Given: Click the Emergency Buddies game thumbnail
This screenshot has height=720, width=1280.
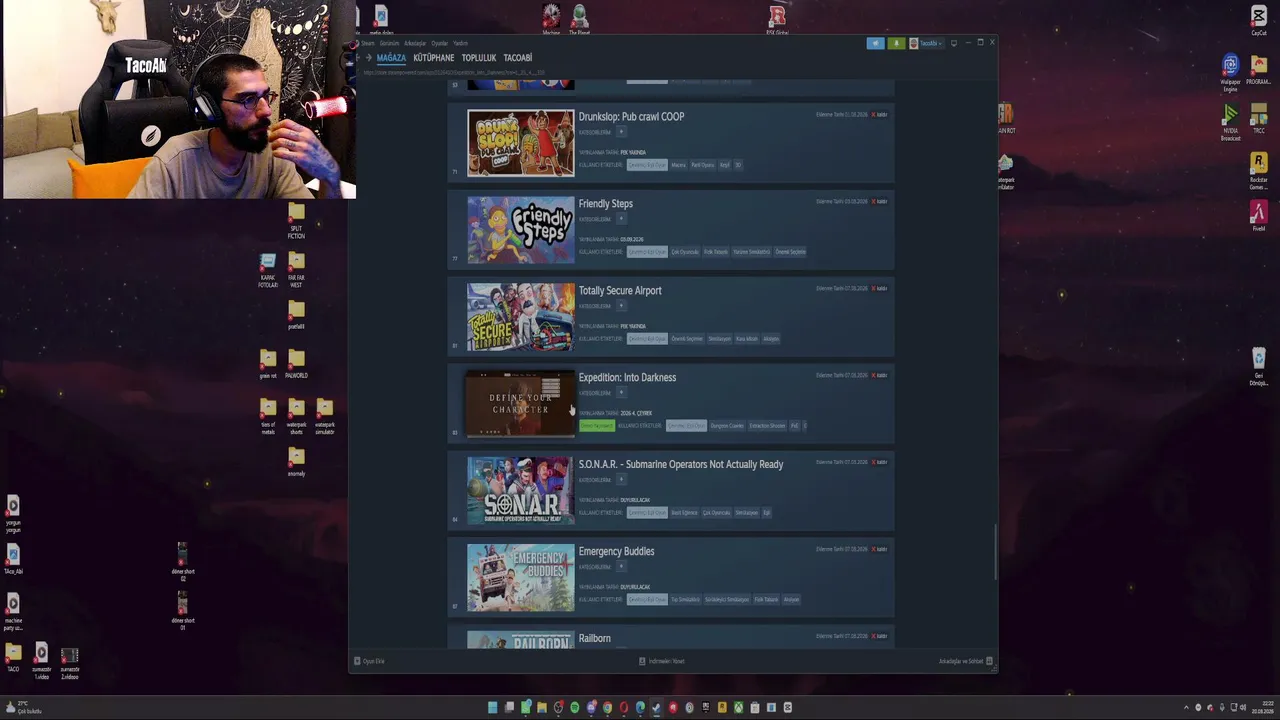Looking at the screenshot, I should point(521,578).
